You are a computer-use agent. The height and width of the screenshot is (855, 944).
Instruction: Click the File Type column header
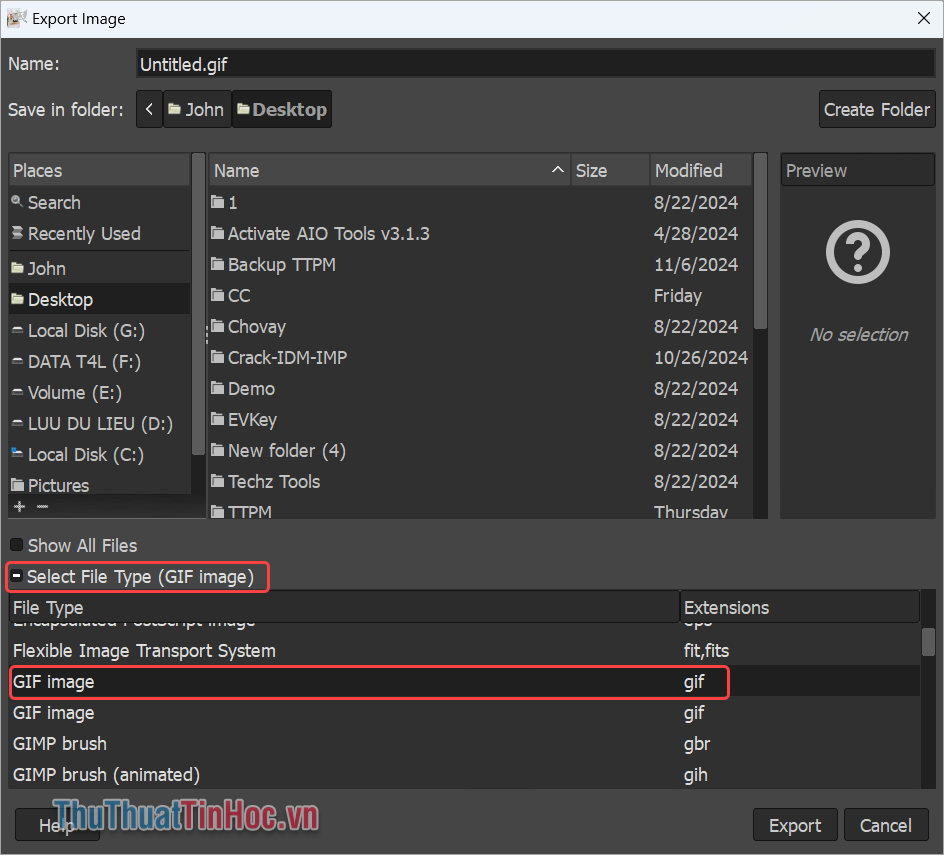point(344,607)
